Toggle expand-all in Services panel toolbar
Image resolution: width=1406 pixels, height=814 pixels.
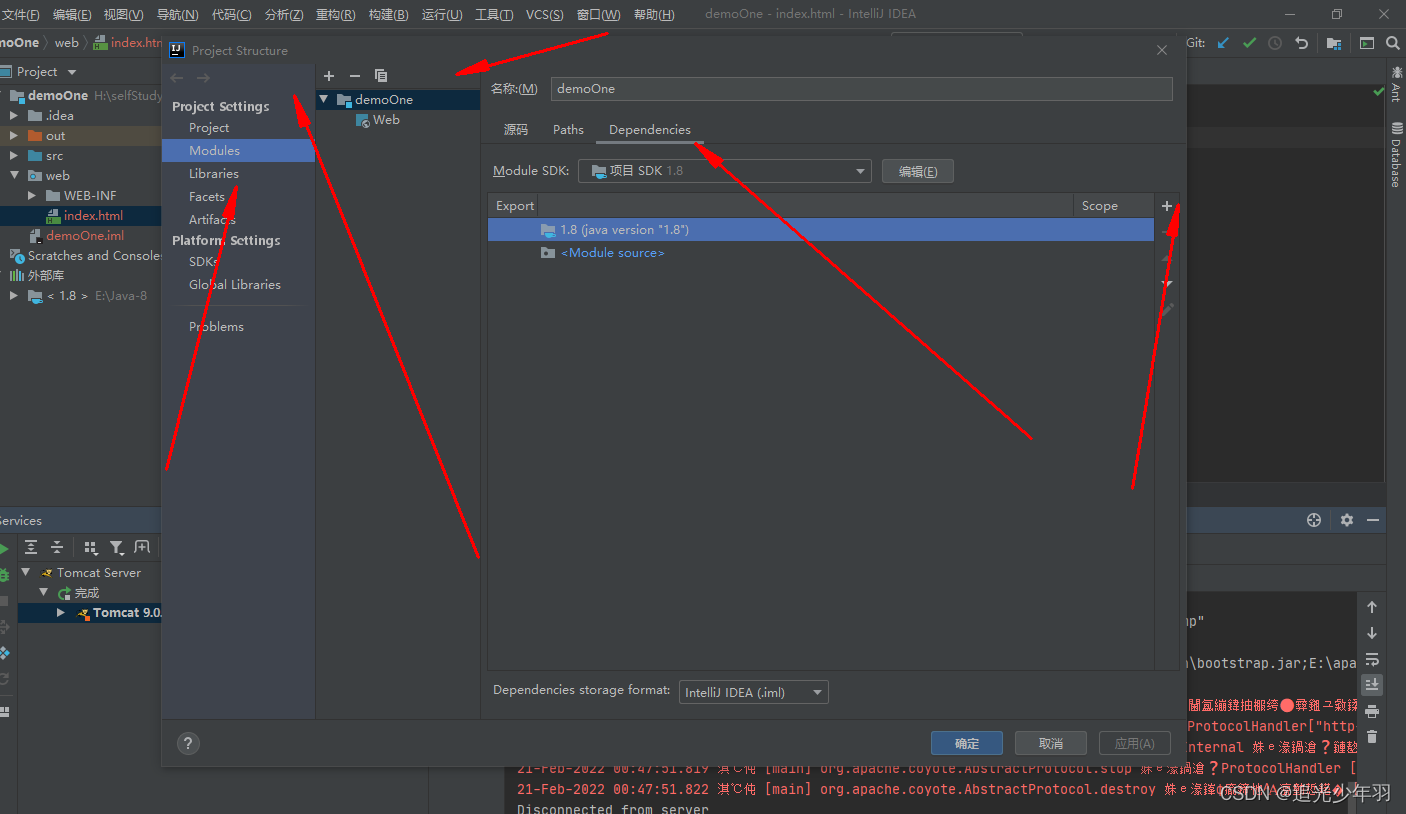(x=31, y=547)
